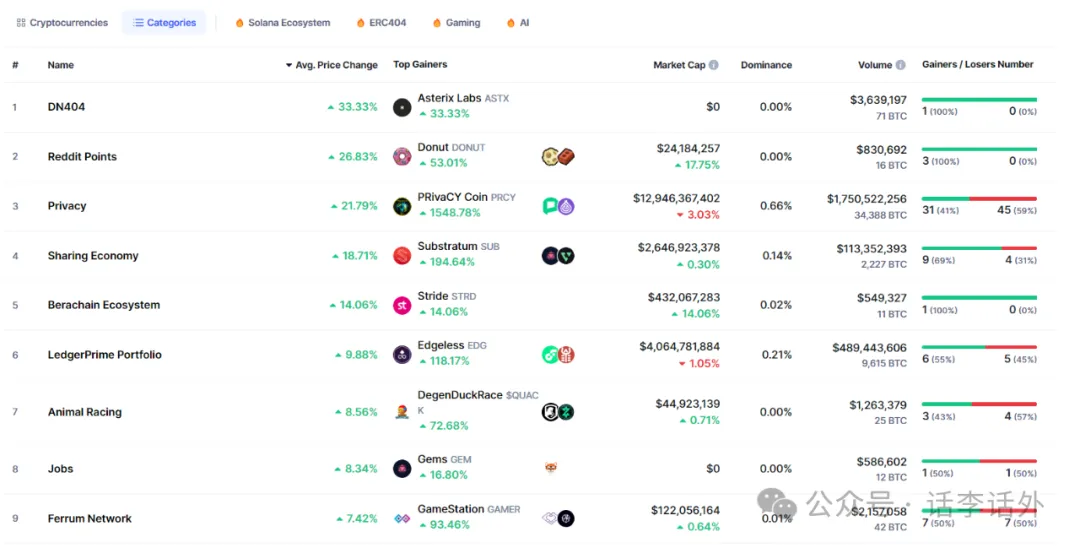Viewport: 1080px width, 548px height.
Task: Open the Cryptocurrencies tab
Action: pos(62,23)
